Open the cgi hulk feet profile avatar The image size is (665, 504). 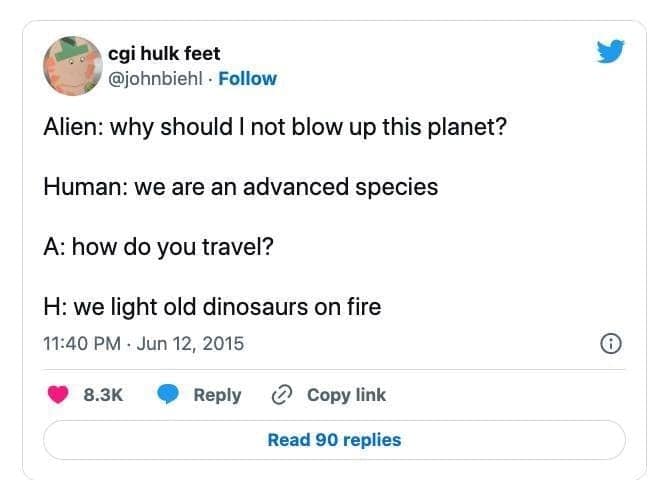(x=71, y=65)
